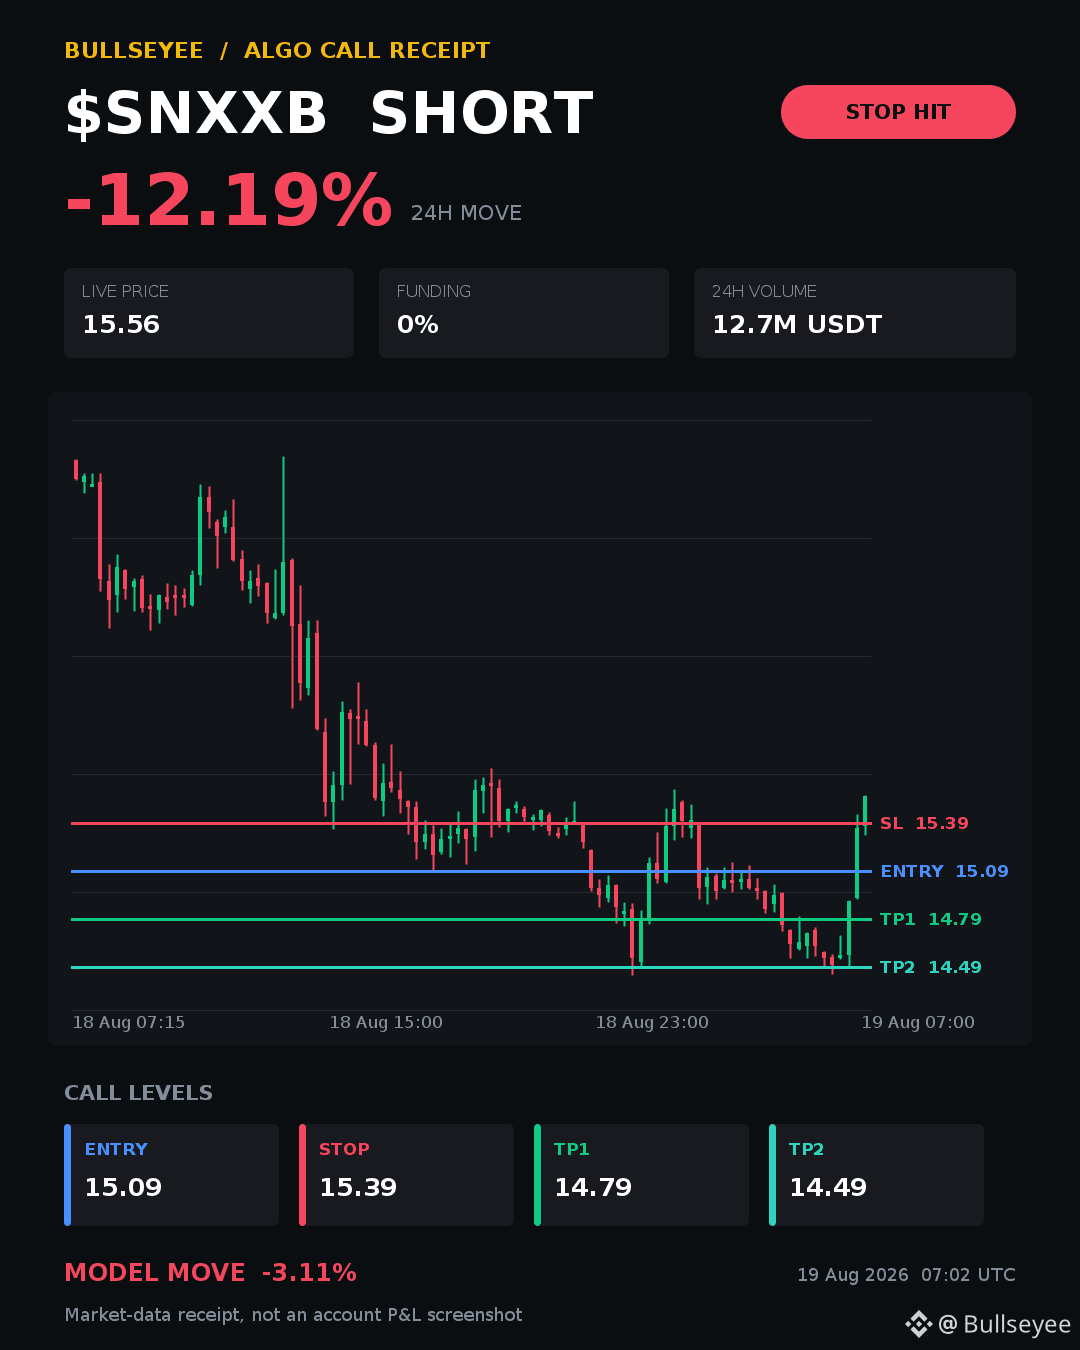Click the Binance logo icon beside @Bullseyee
Viewport: 1080px width, 1350px height.
pos(918,1324)
